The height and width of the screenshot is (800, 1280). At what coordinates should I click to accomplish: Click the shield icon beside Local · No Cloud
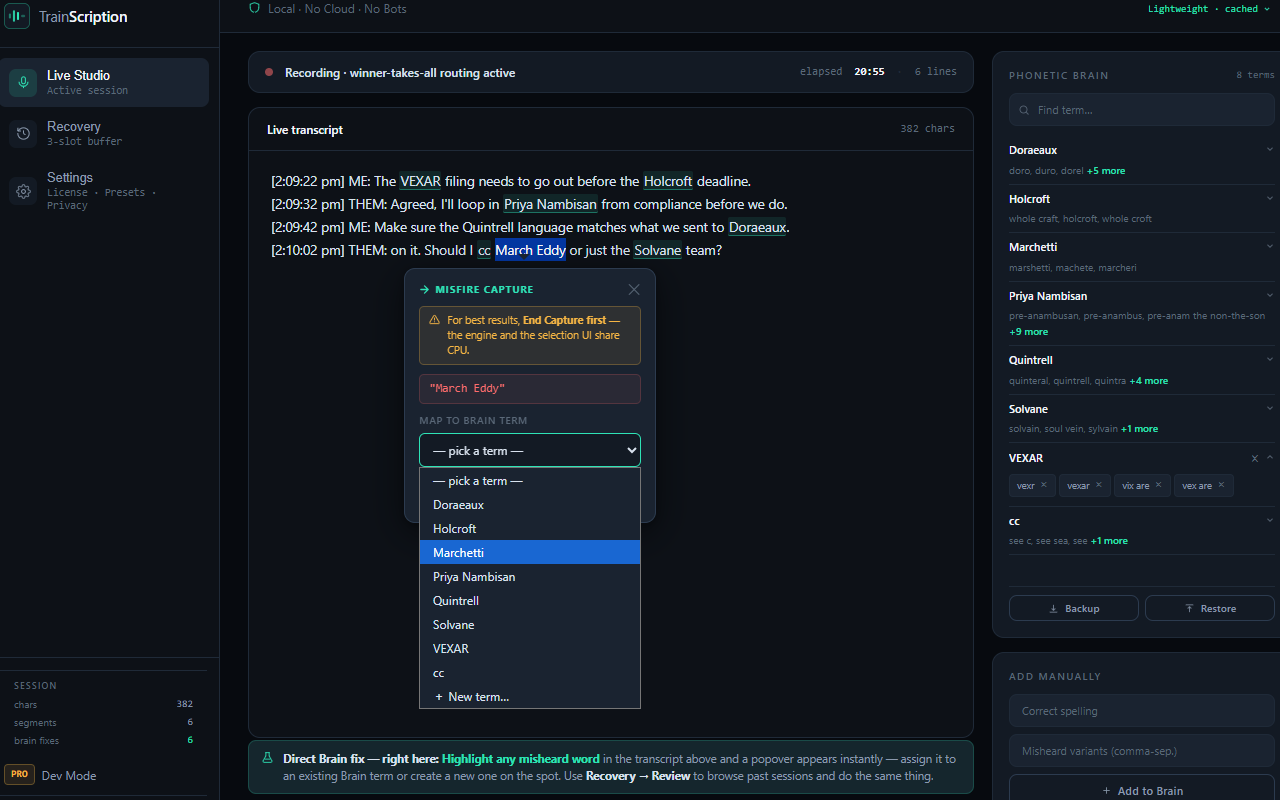[x=254, y=8]
